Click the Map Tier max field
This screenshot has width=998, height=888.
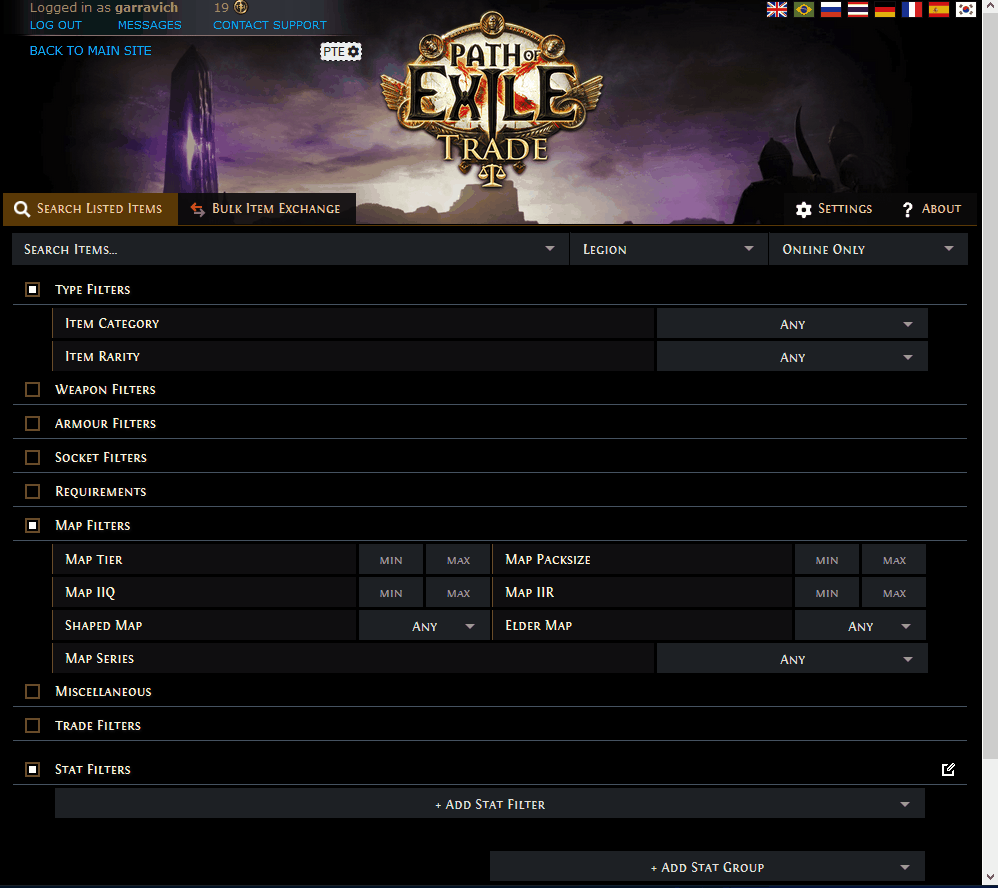click(458, 560)
